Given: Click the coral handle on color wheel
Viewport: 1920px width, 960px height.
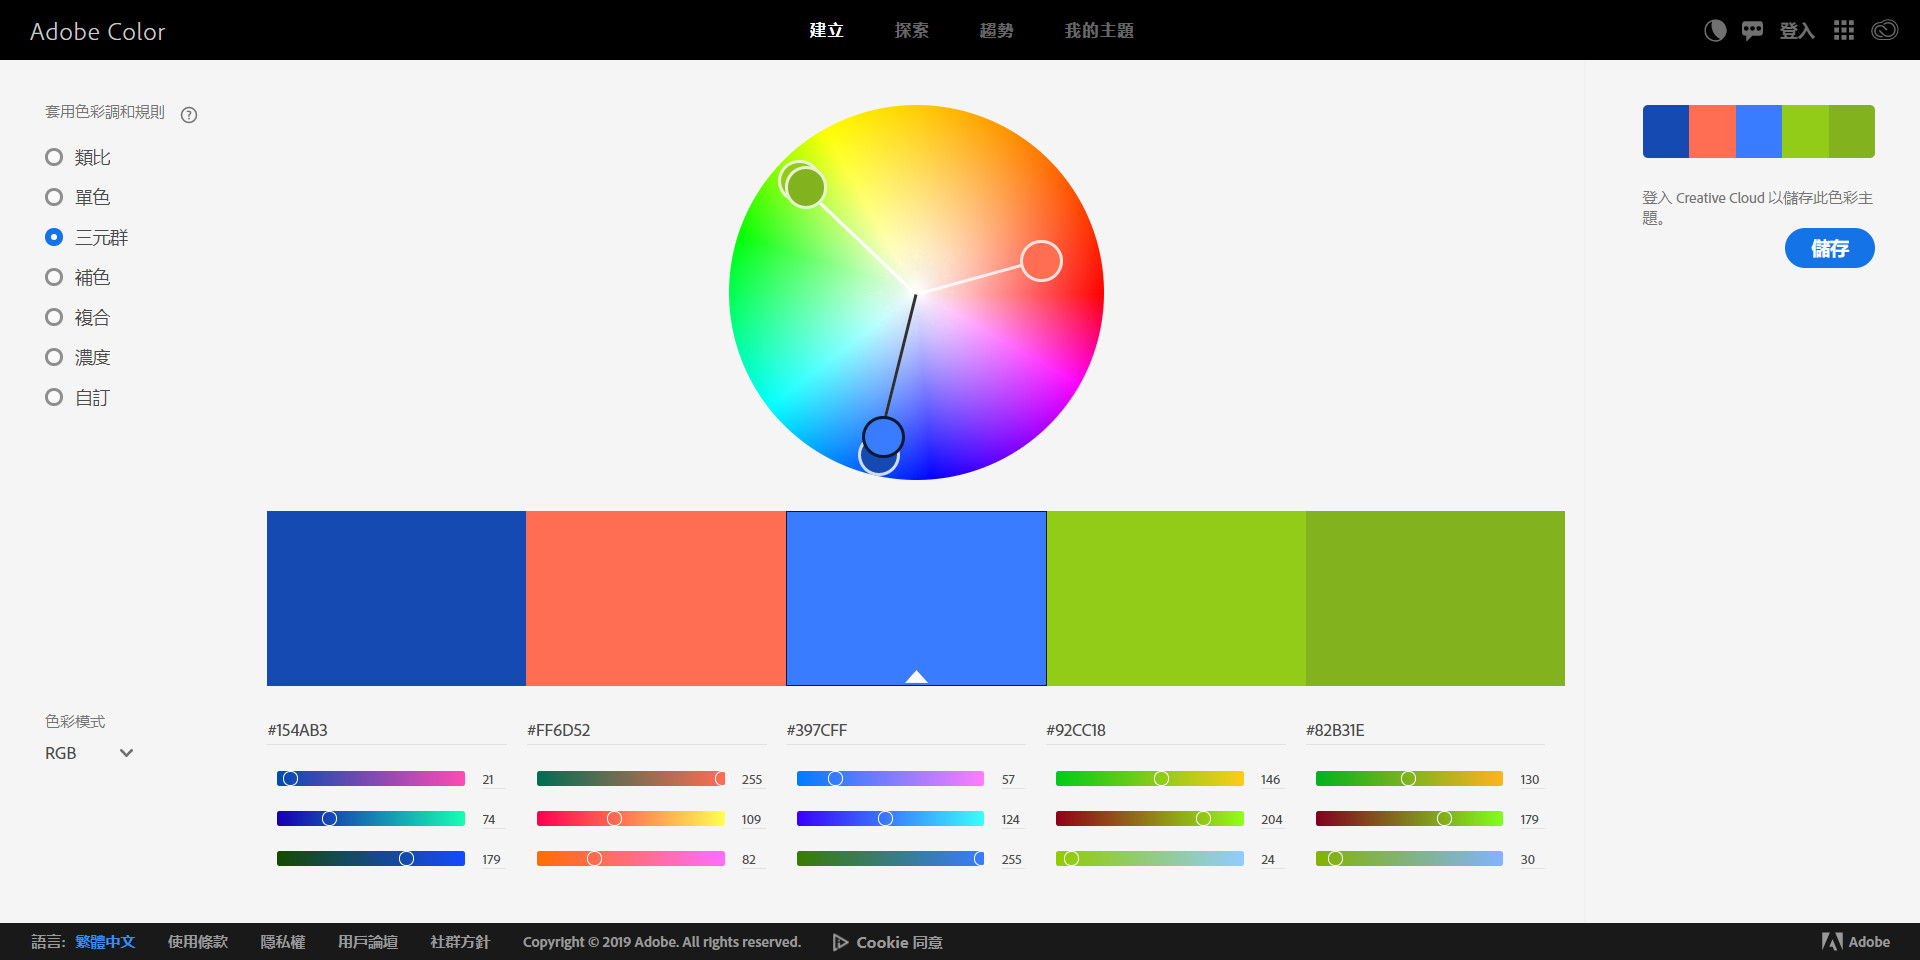Looking at the screenshot, I should tap(1041, 261).
